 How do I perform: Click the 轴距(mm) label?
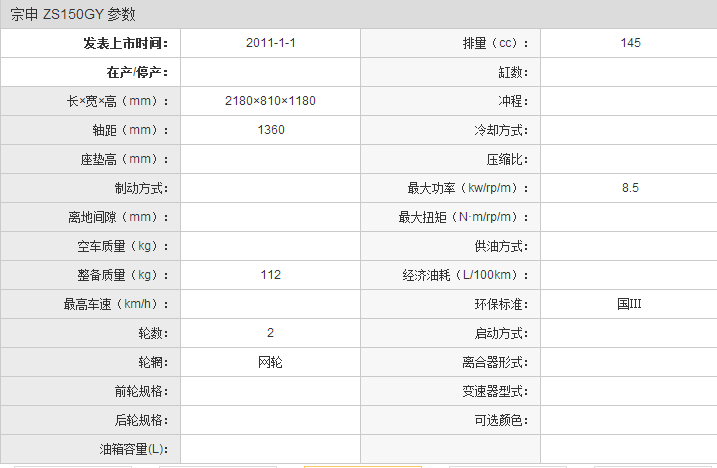(130, 130)
